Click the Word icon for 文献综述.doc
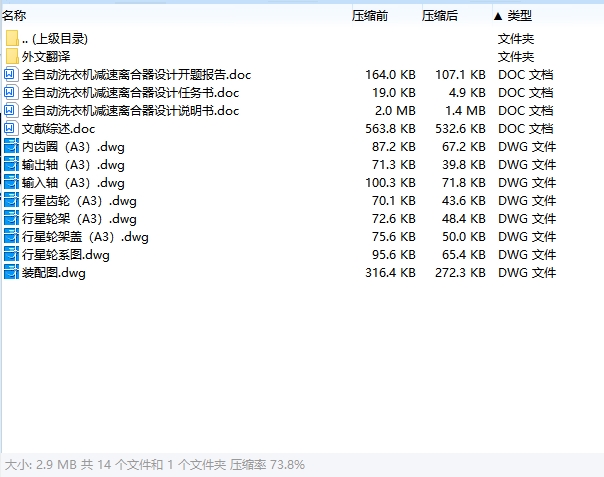The image size is (604, 477). point(10,128)
